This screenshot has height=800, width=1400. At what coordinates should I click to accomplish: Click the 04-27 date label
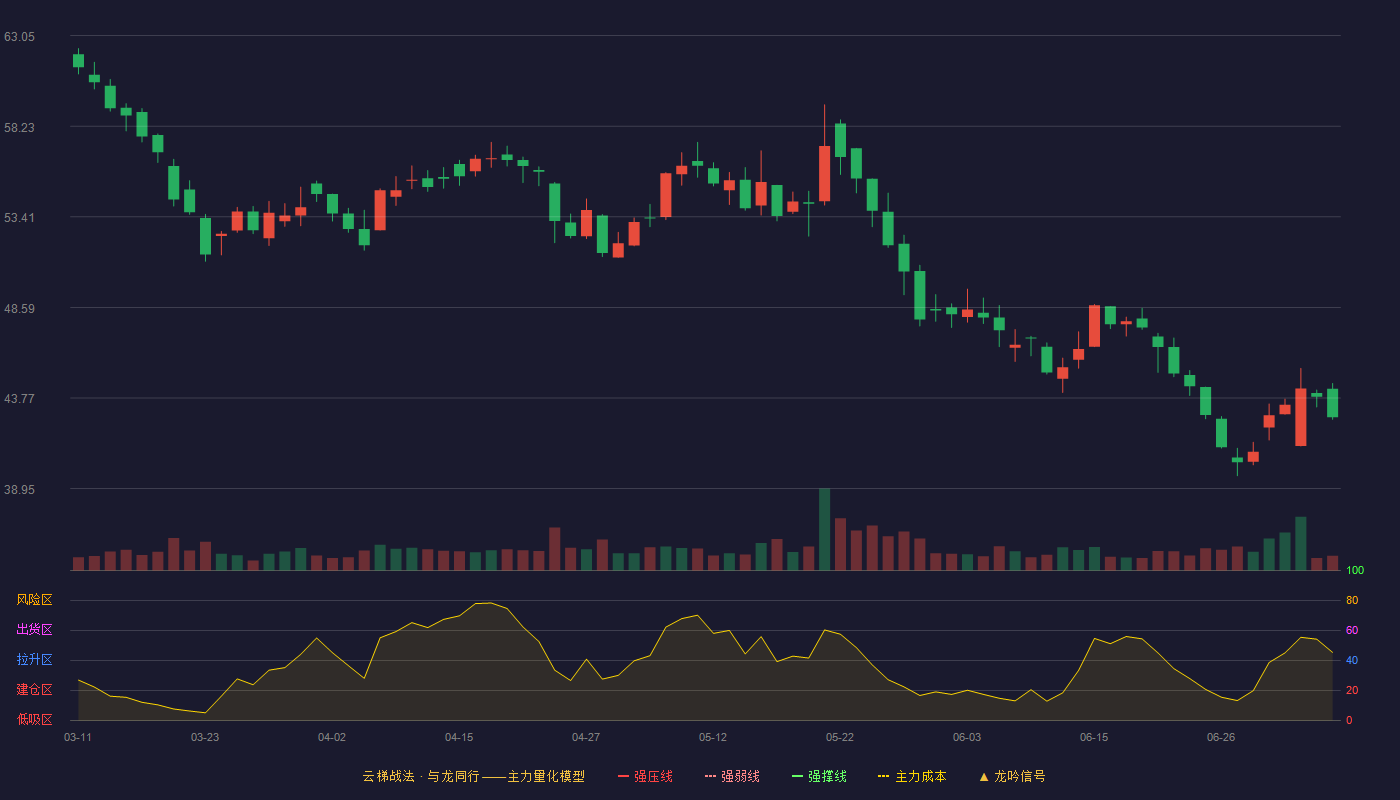586,737
